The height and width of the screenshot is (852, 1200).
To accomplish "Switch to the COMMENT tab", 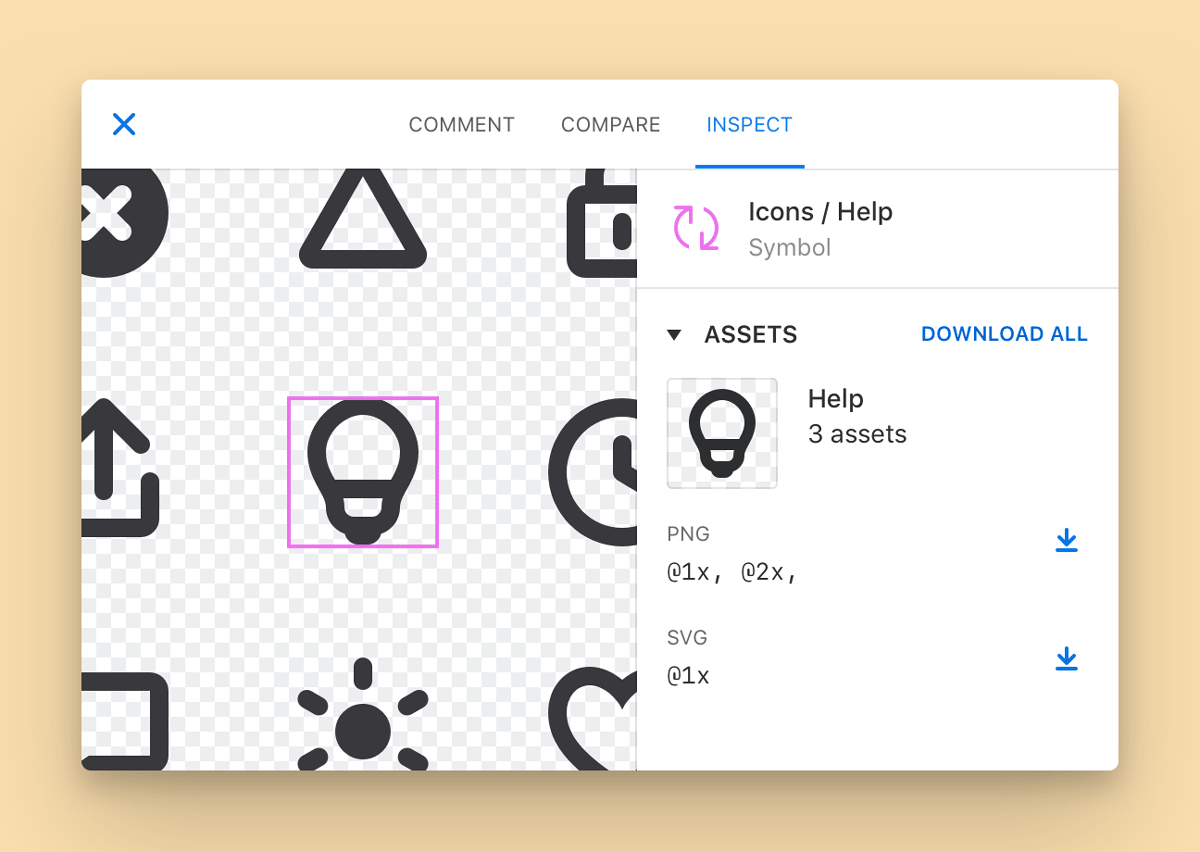I will tap(461, 124).
